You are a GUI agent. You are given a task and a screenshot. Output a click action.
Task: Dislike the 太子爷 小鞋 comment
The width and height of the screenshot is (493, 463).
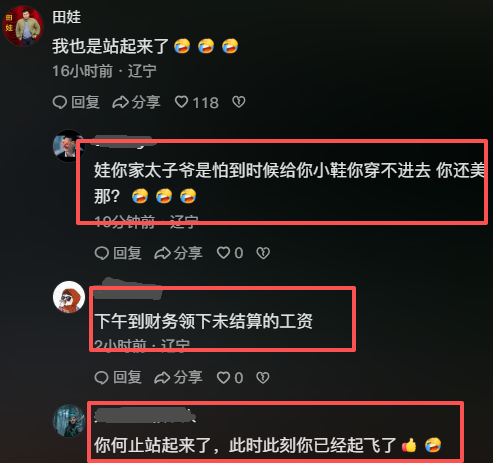[263, 253]
